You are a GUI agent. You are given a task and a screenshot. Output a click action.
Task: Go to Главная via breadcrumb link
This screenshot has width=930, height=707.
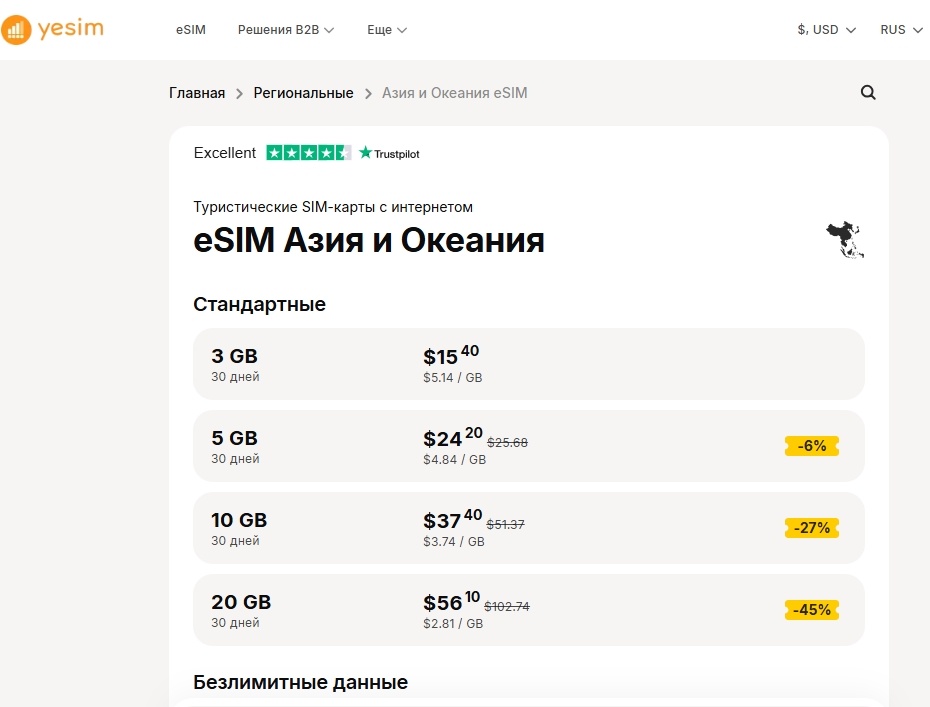point(196,92)
